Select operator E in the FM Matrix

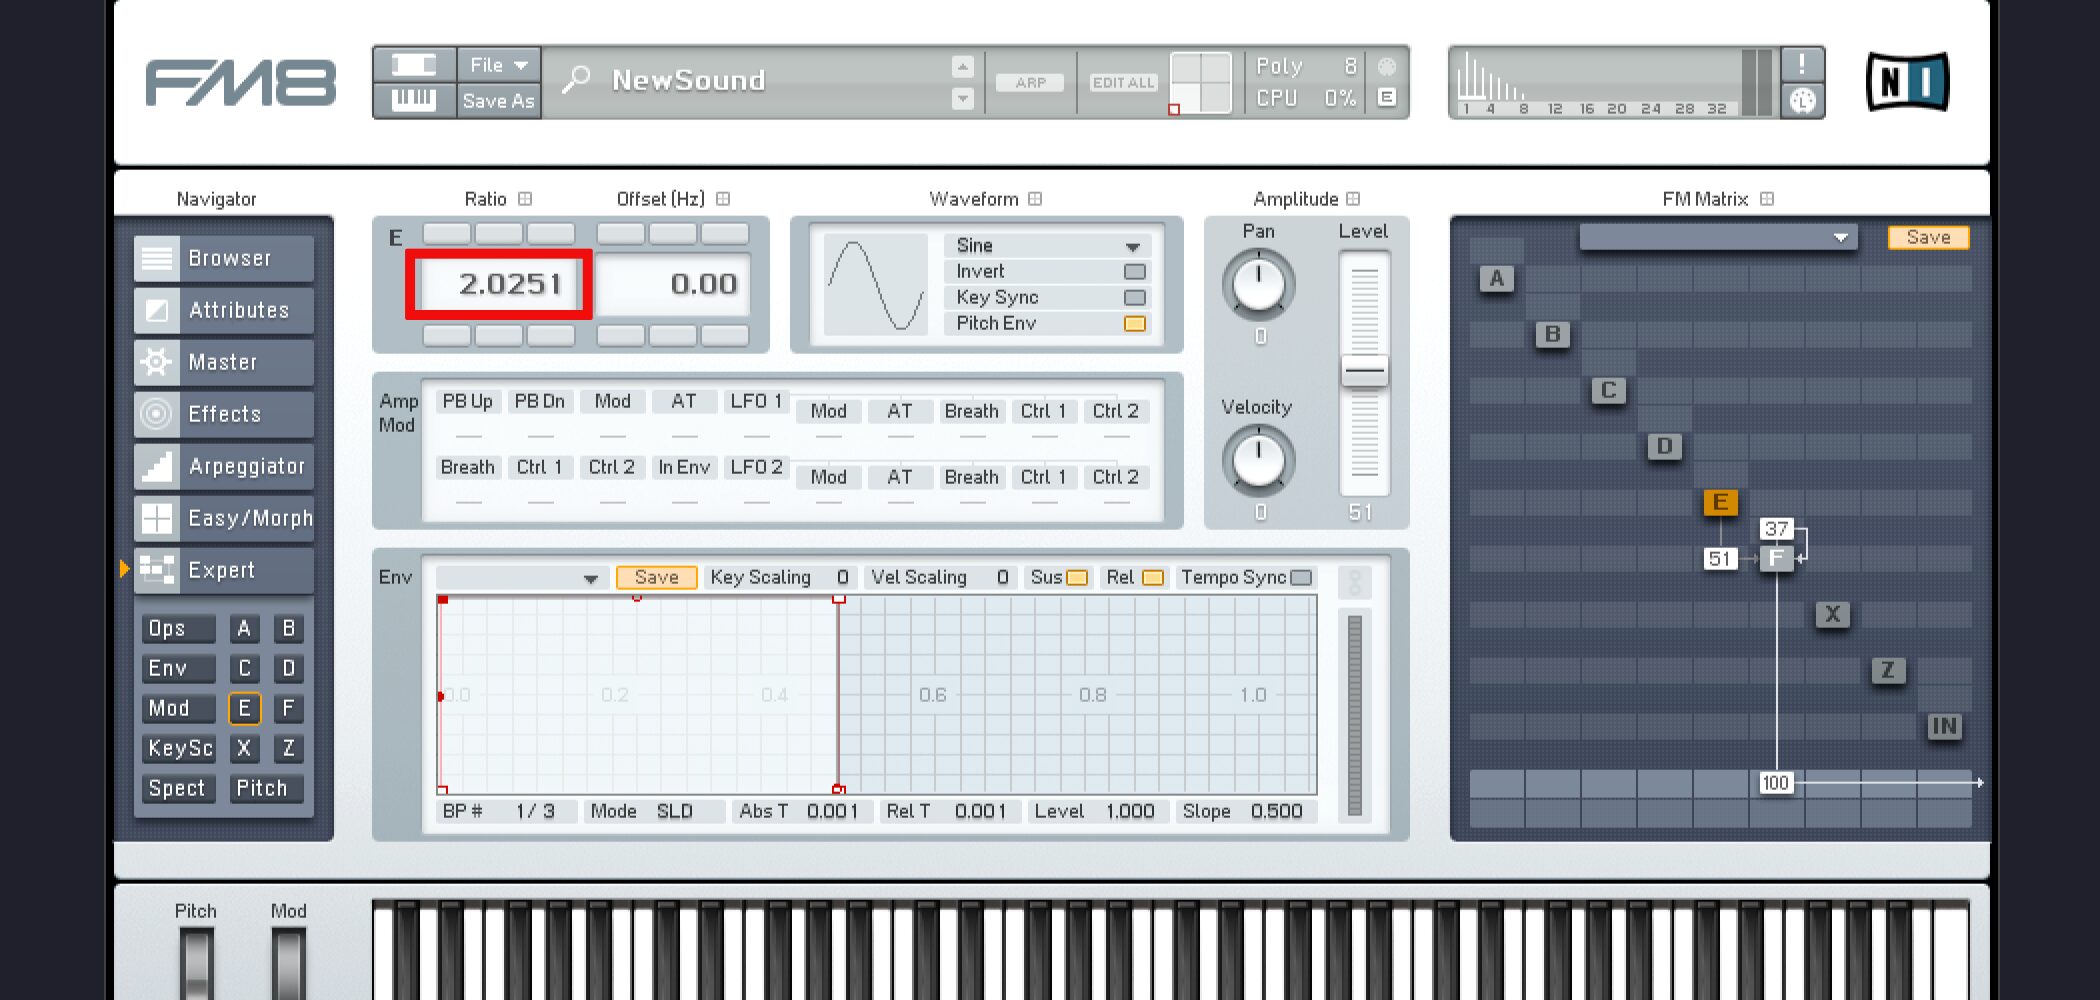tap(1720, 502)
